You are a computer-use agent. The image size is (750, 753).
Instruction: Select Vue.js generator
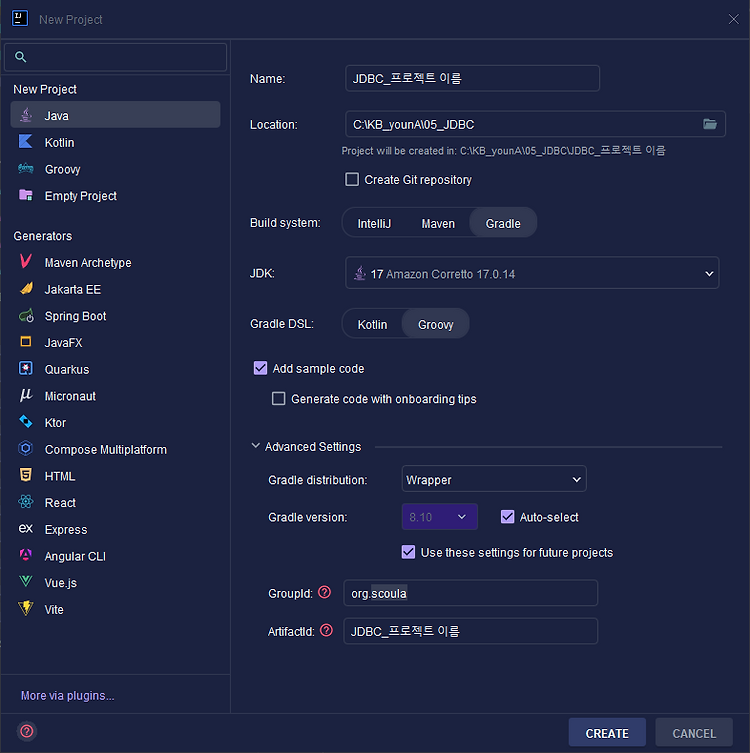[x=115, y=582]
